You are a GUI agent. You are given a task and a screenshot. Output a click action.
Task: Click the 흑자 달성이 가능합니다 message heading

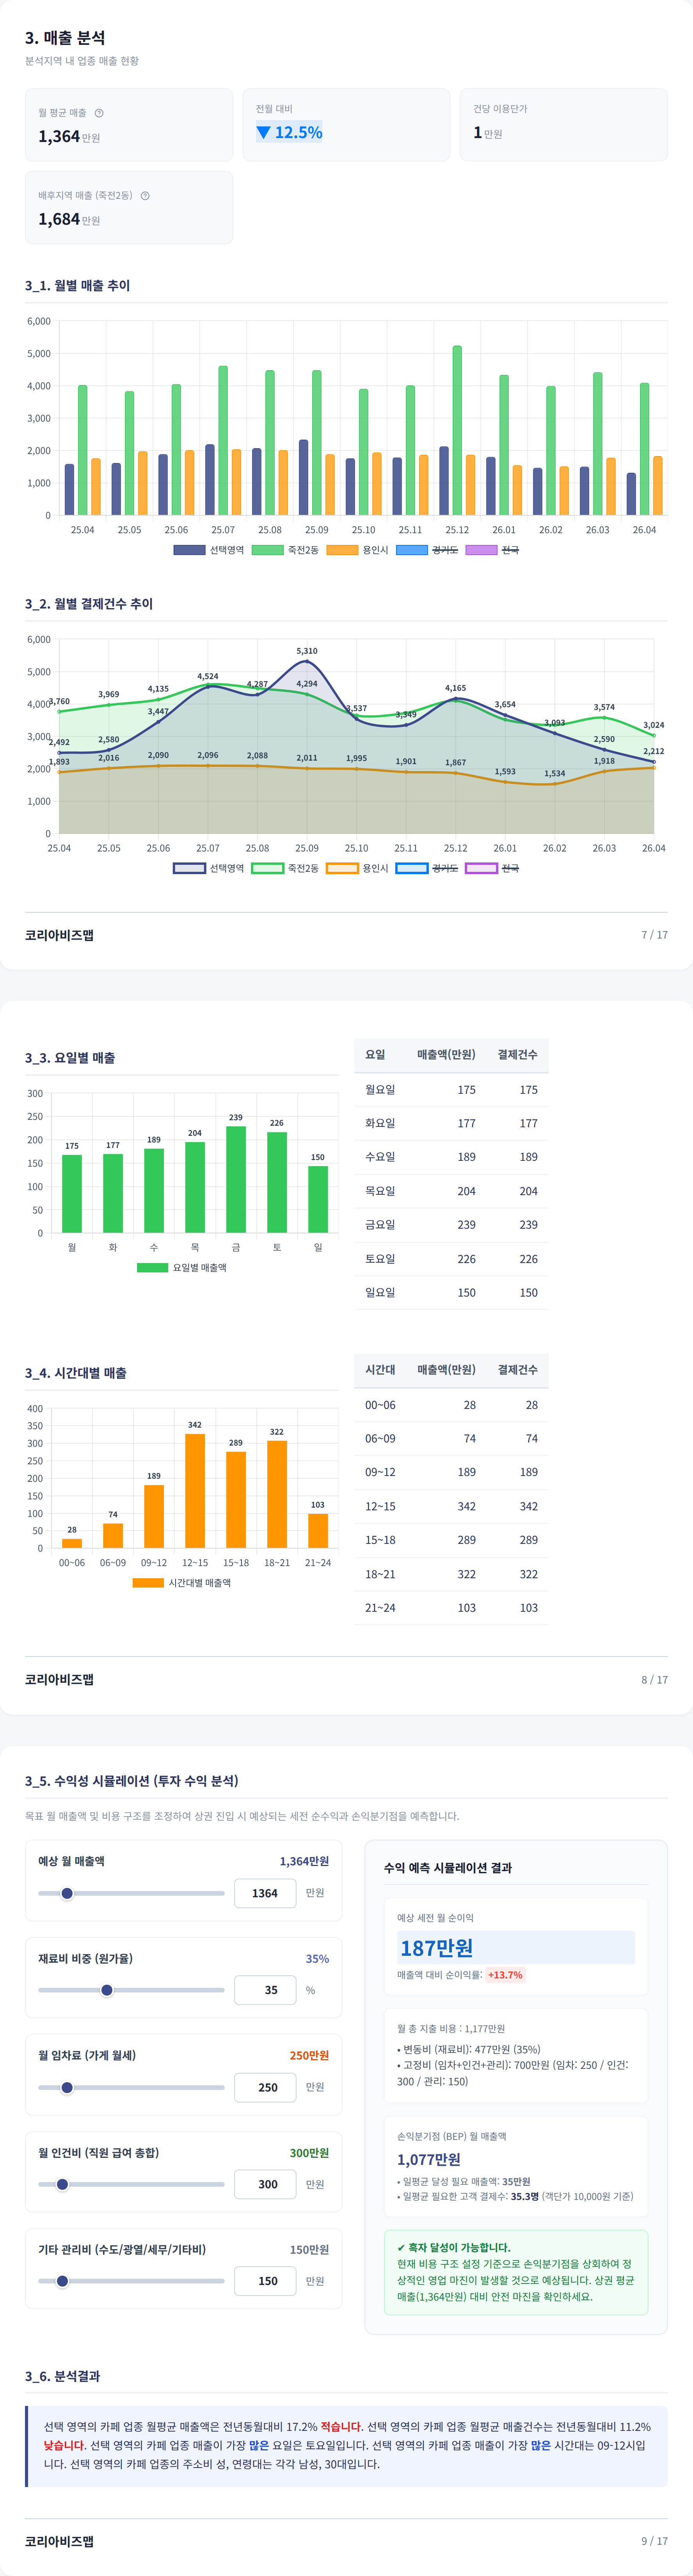pos(453,2247)
